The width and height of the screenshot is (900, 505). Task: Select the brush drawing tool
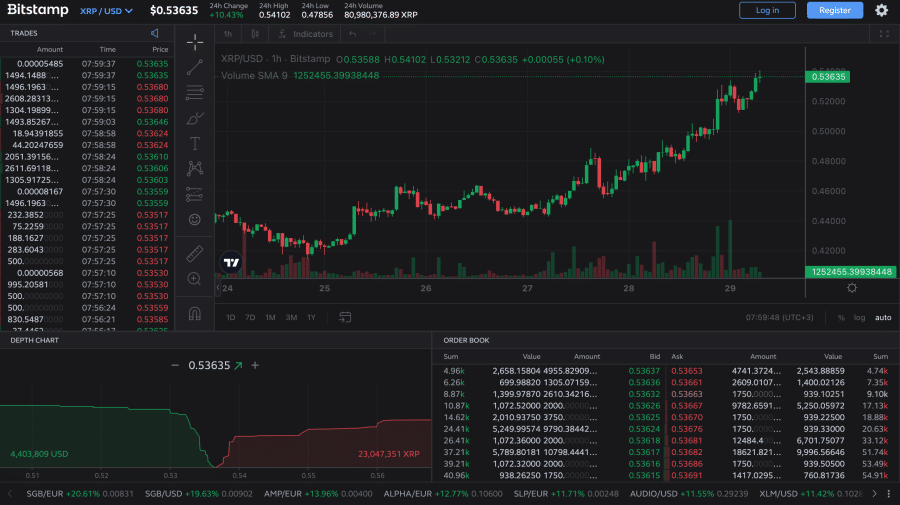pos(195,118)
